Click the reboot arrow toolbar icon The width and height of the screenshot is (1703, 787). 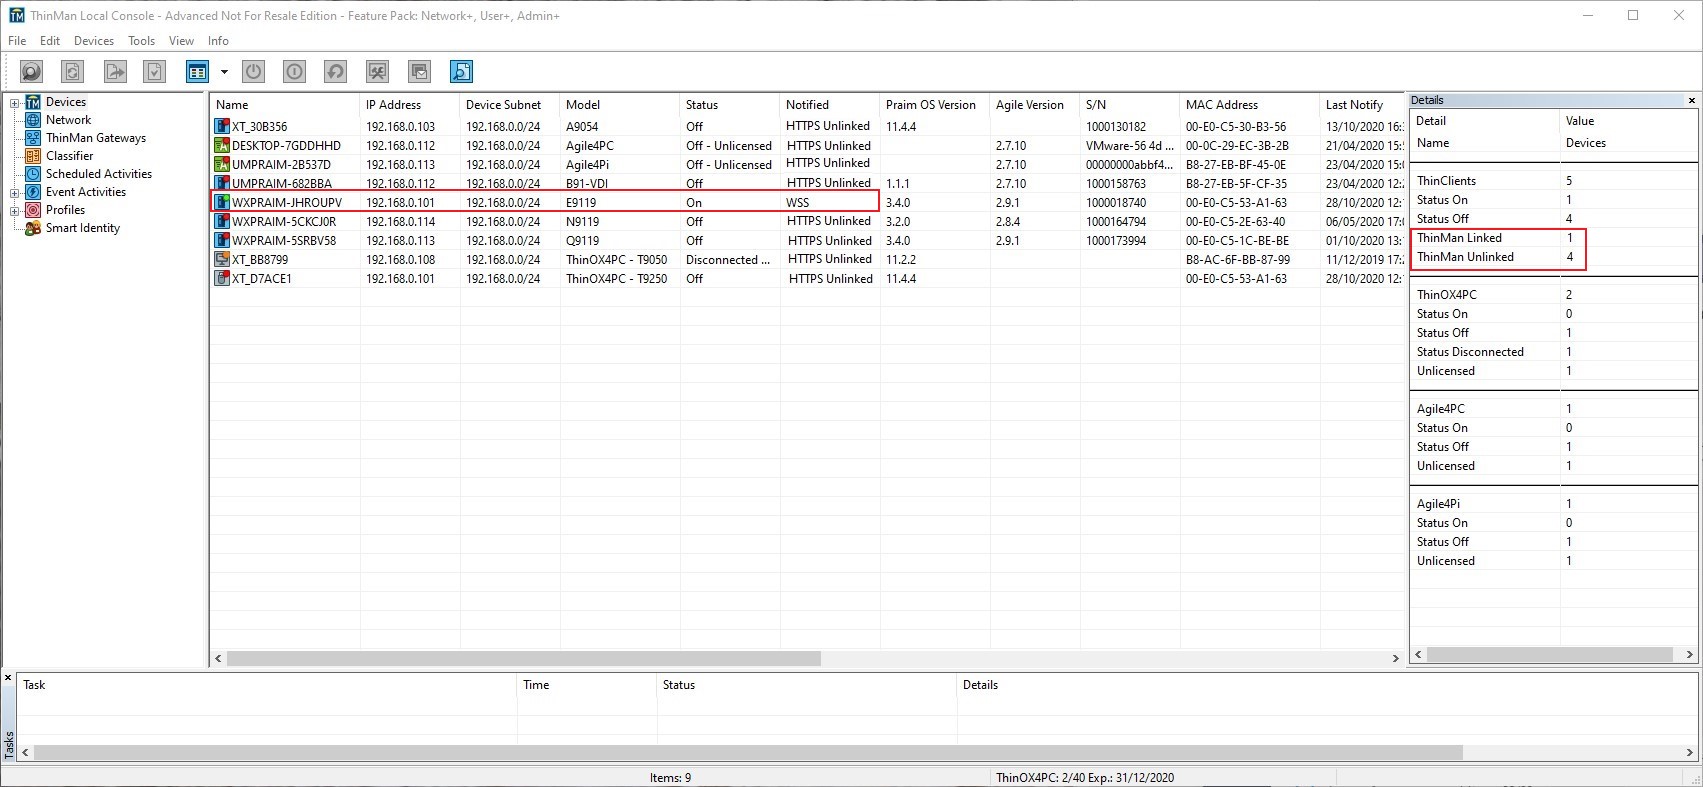click(x=336, y=71)
